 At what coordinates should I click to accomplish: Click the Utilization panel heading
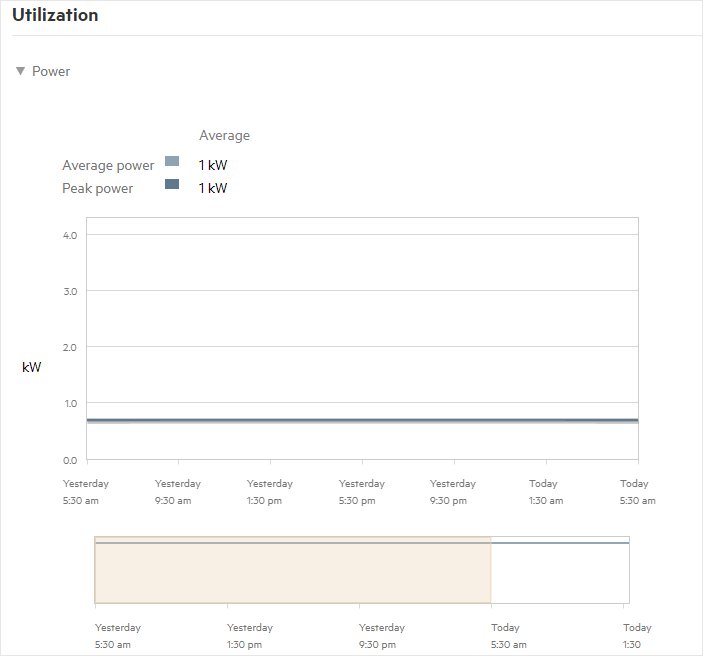55,16
